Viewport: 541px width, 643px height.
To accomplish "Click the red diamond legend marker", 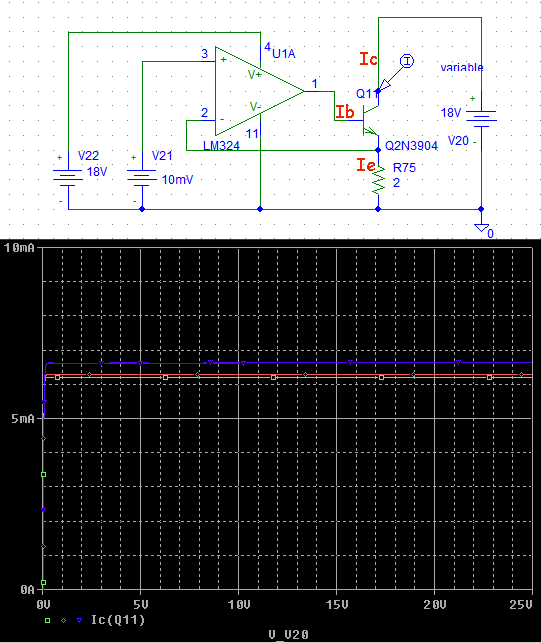I will tap(63, 620).
